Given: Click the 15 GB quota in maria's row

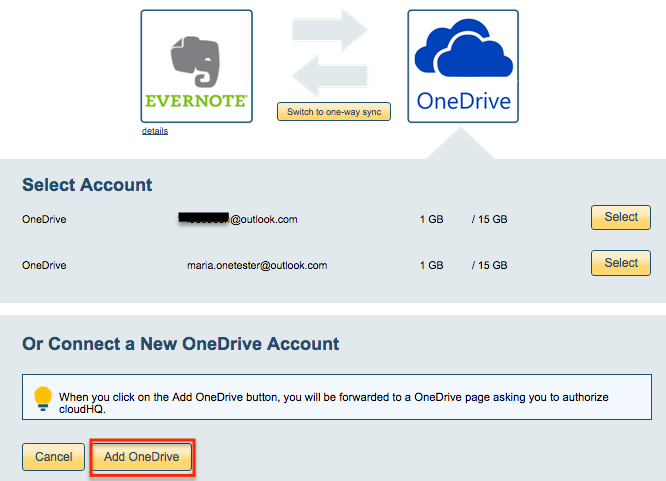Looking at the screenshot, I should (489, 265).
